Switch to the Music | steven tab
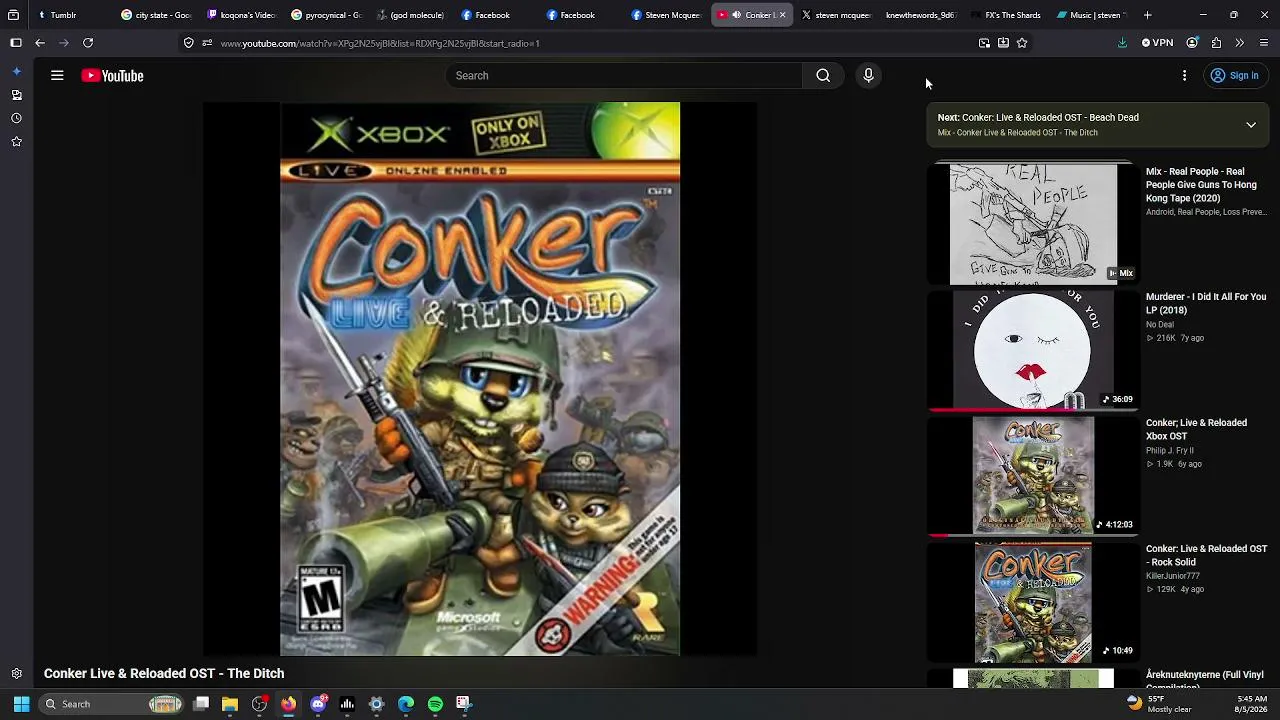1280x720 pixels. click(1091, 15)
